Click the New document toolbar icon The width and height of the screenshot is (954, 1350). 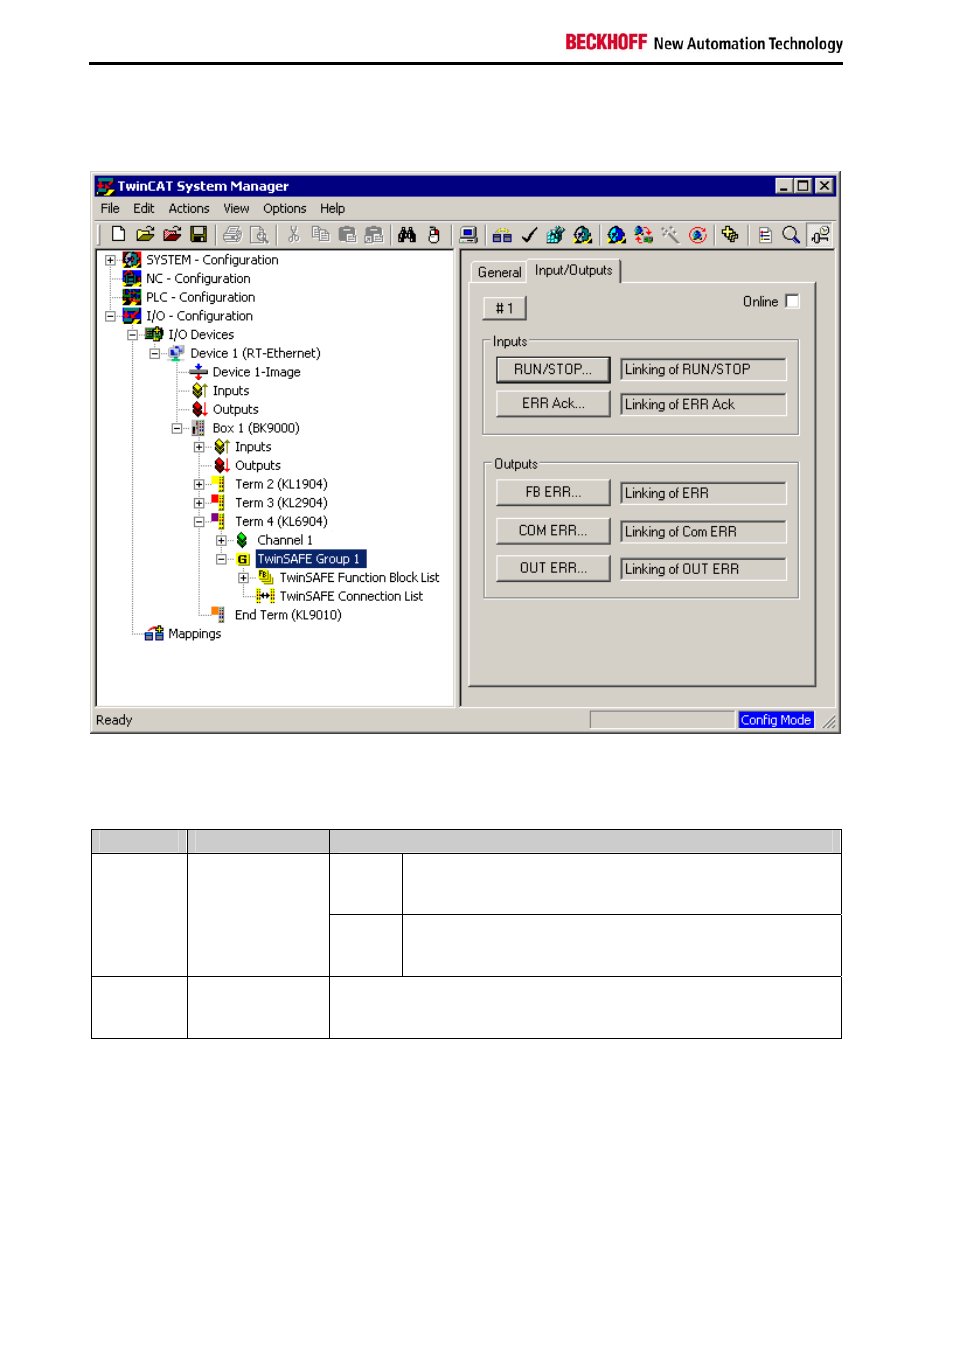tap(118, 235)
